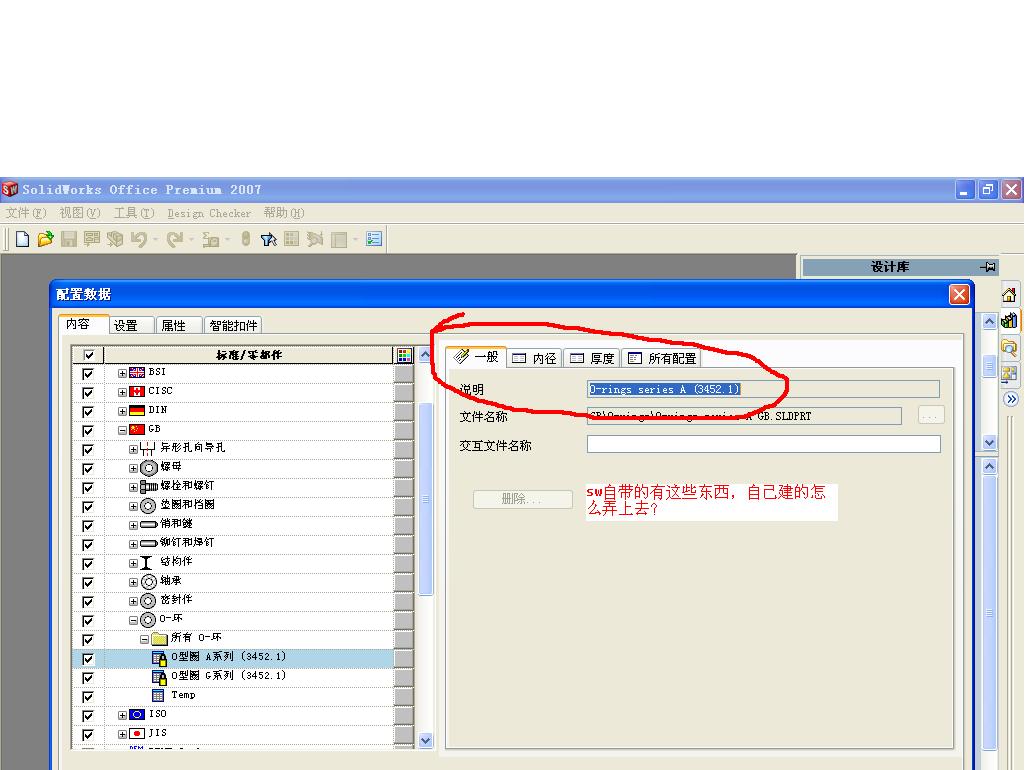This screenshot has width=1028, height=770.
Task: Click the double-chevron expand task pane icon
Action: click(1011, 399)
